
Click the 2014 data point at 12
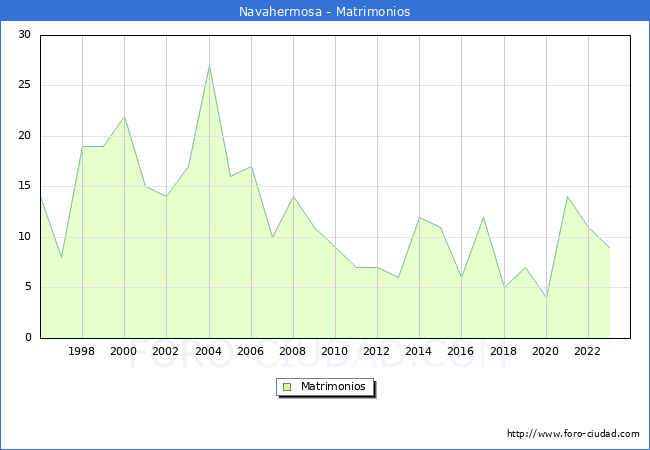[420, 217]
